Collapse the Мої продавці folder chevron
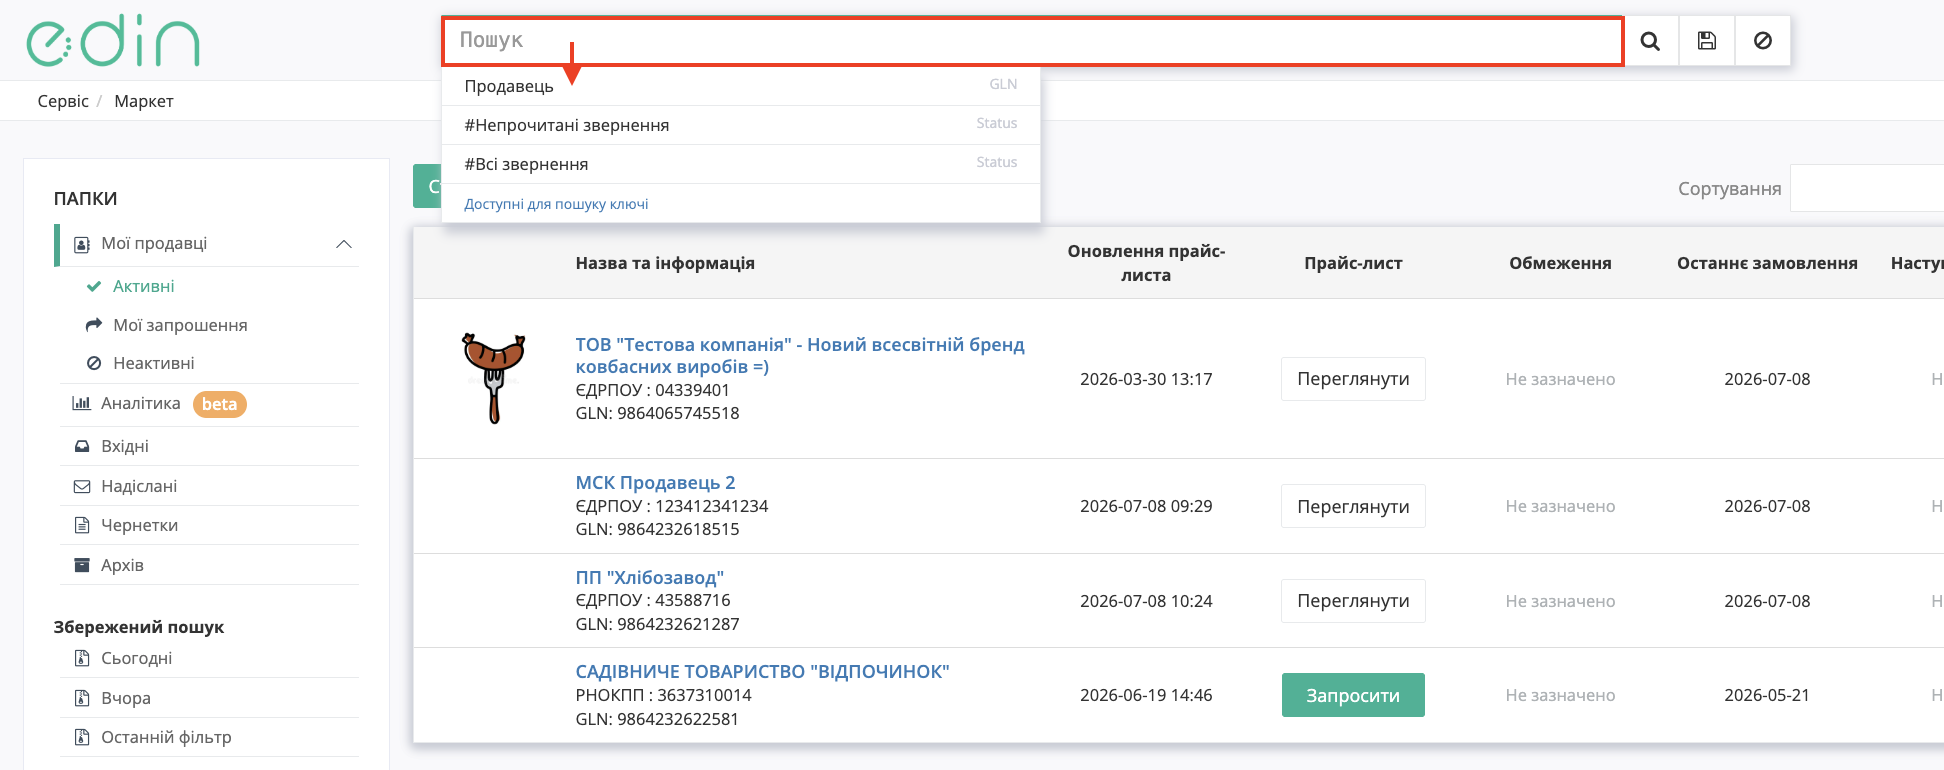 pos(344,244)
